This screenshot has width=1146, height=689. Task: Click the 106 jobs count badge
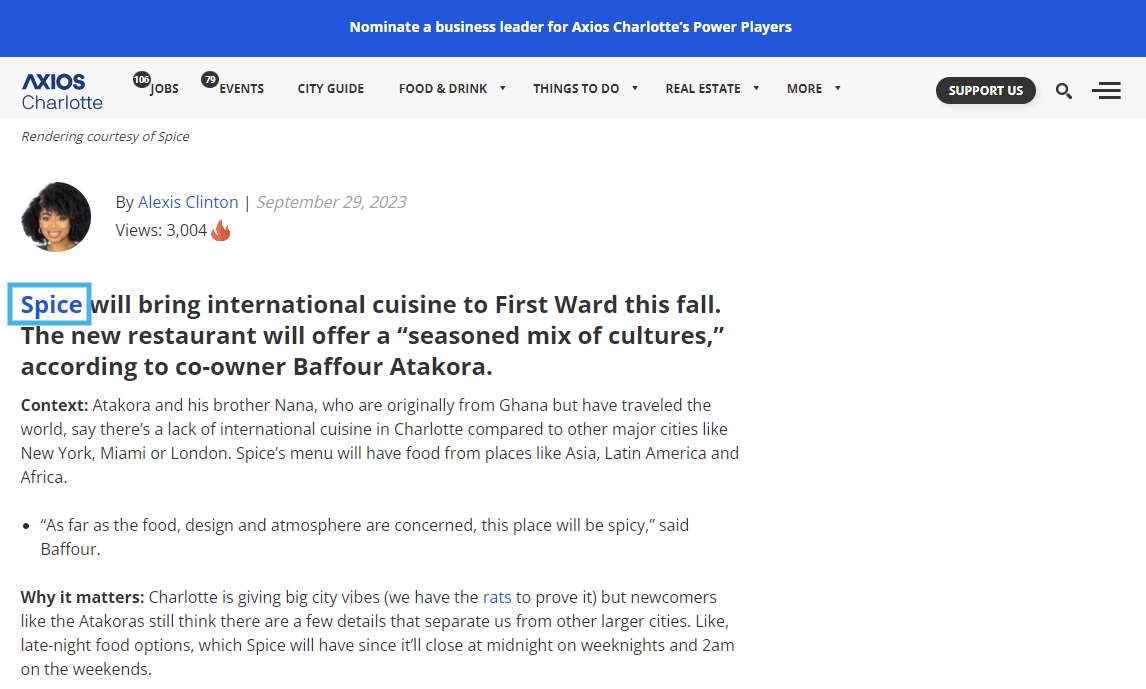point(141,79)
